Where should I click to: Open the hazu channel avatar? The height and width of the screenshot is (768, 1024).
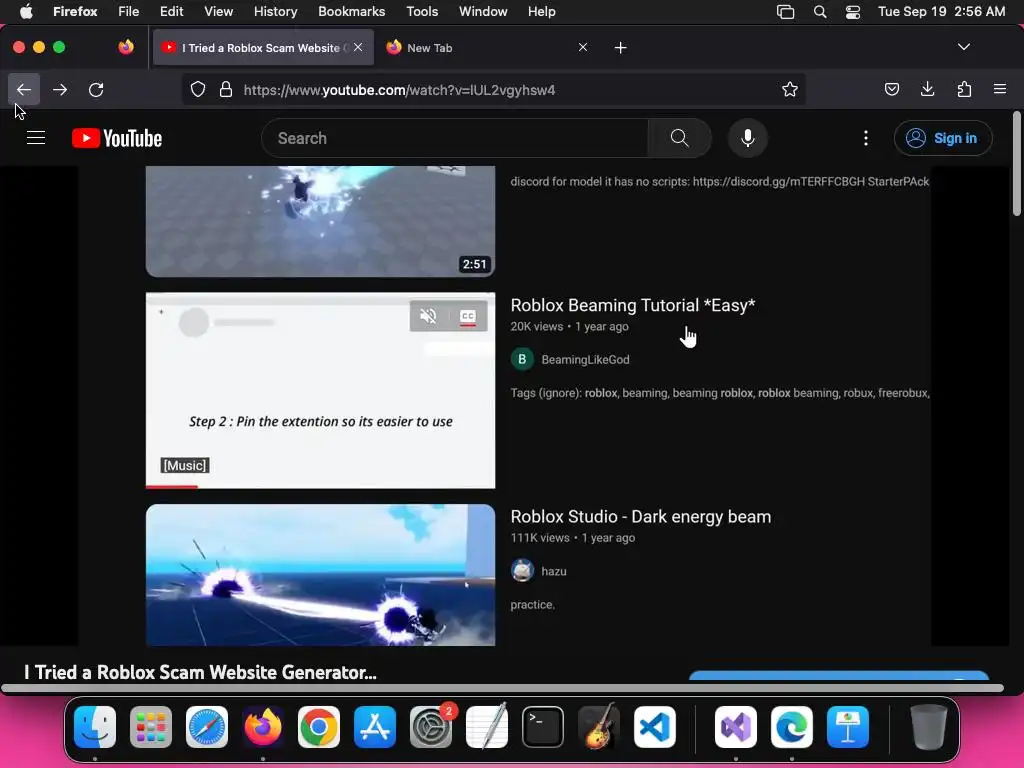click(522, 571)
